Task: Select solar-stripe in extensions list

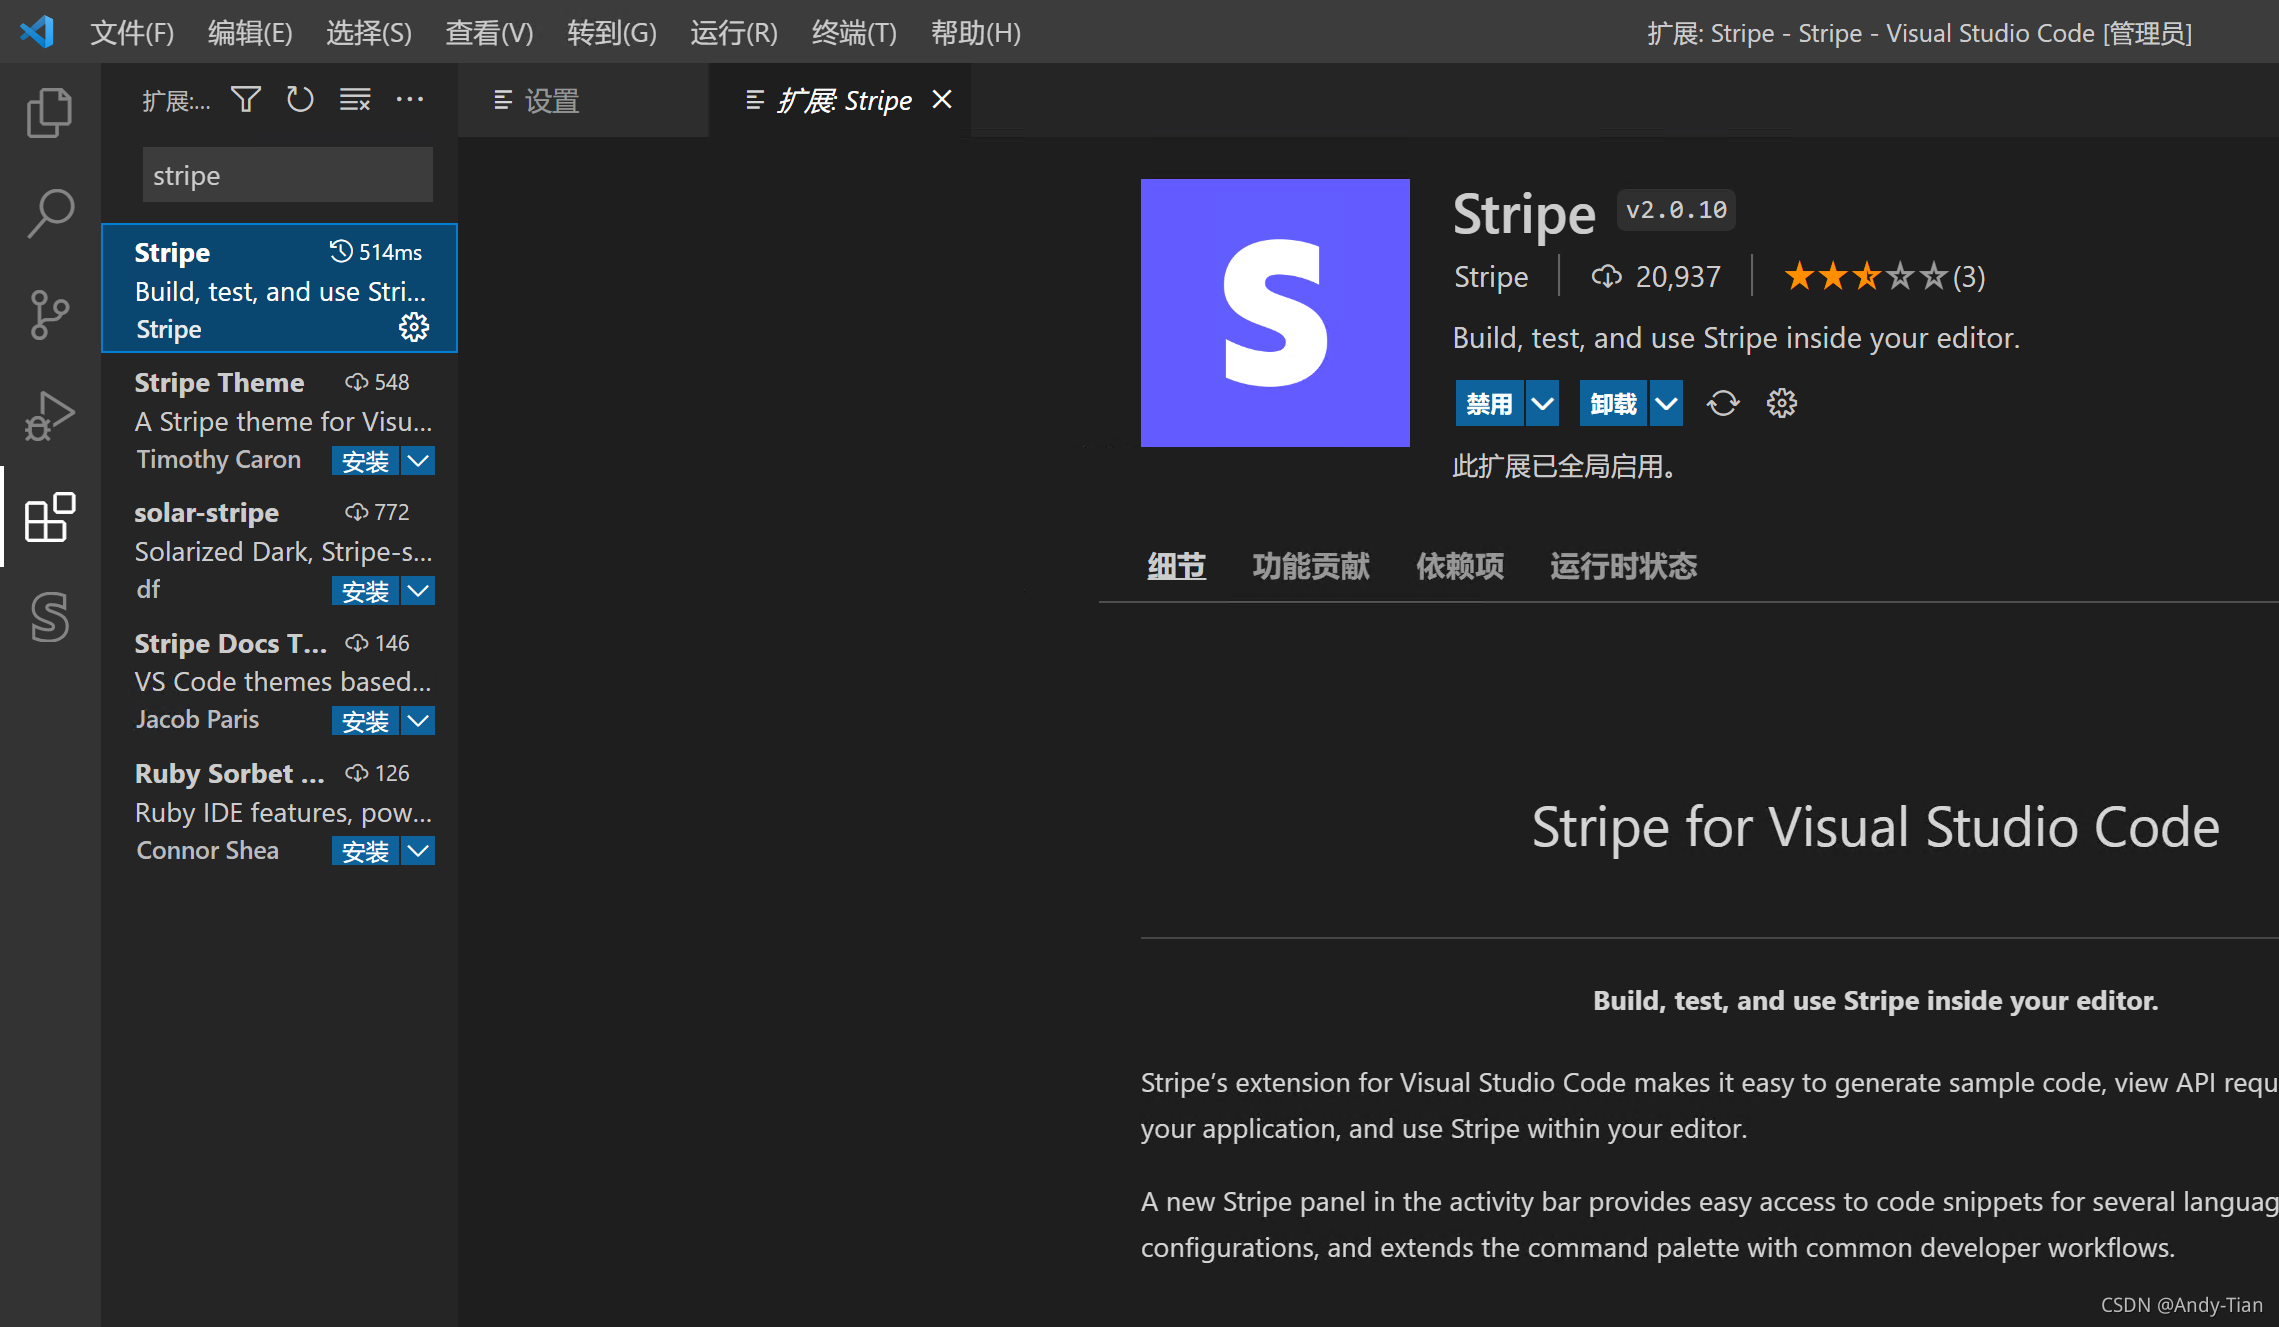Action: point(280,550)
